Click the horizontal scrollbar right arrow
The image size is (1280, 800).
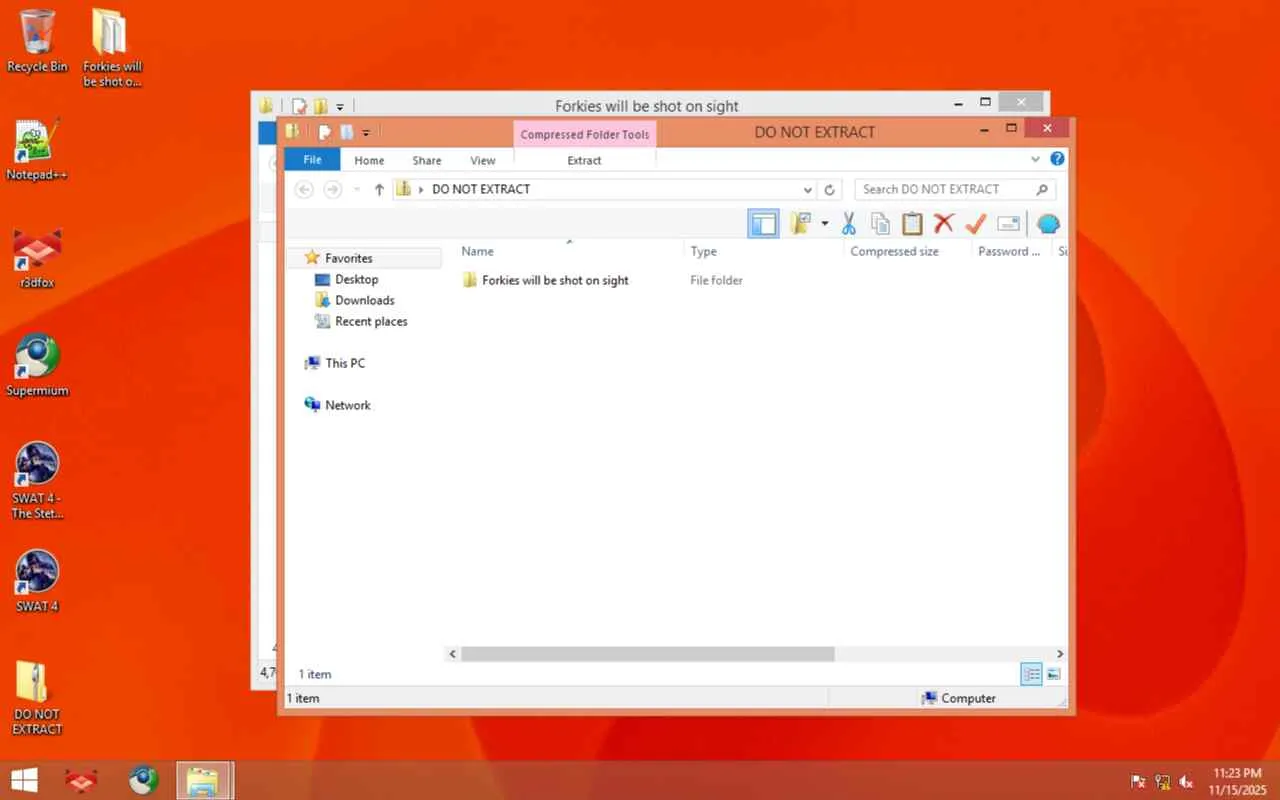point(1060,654)
